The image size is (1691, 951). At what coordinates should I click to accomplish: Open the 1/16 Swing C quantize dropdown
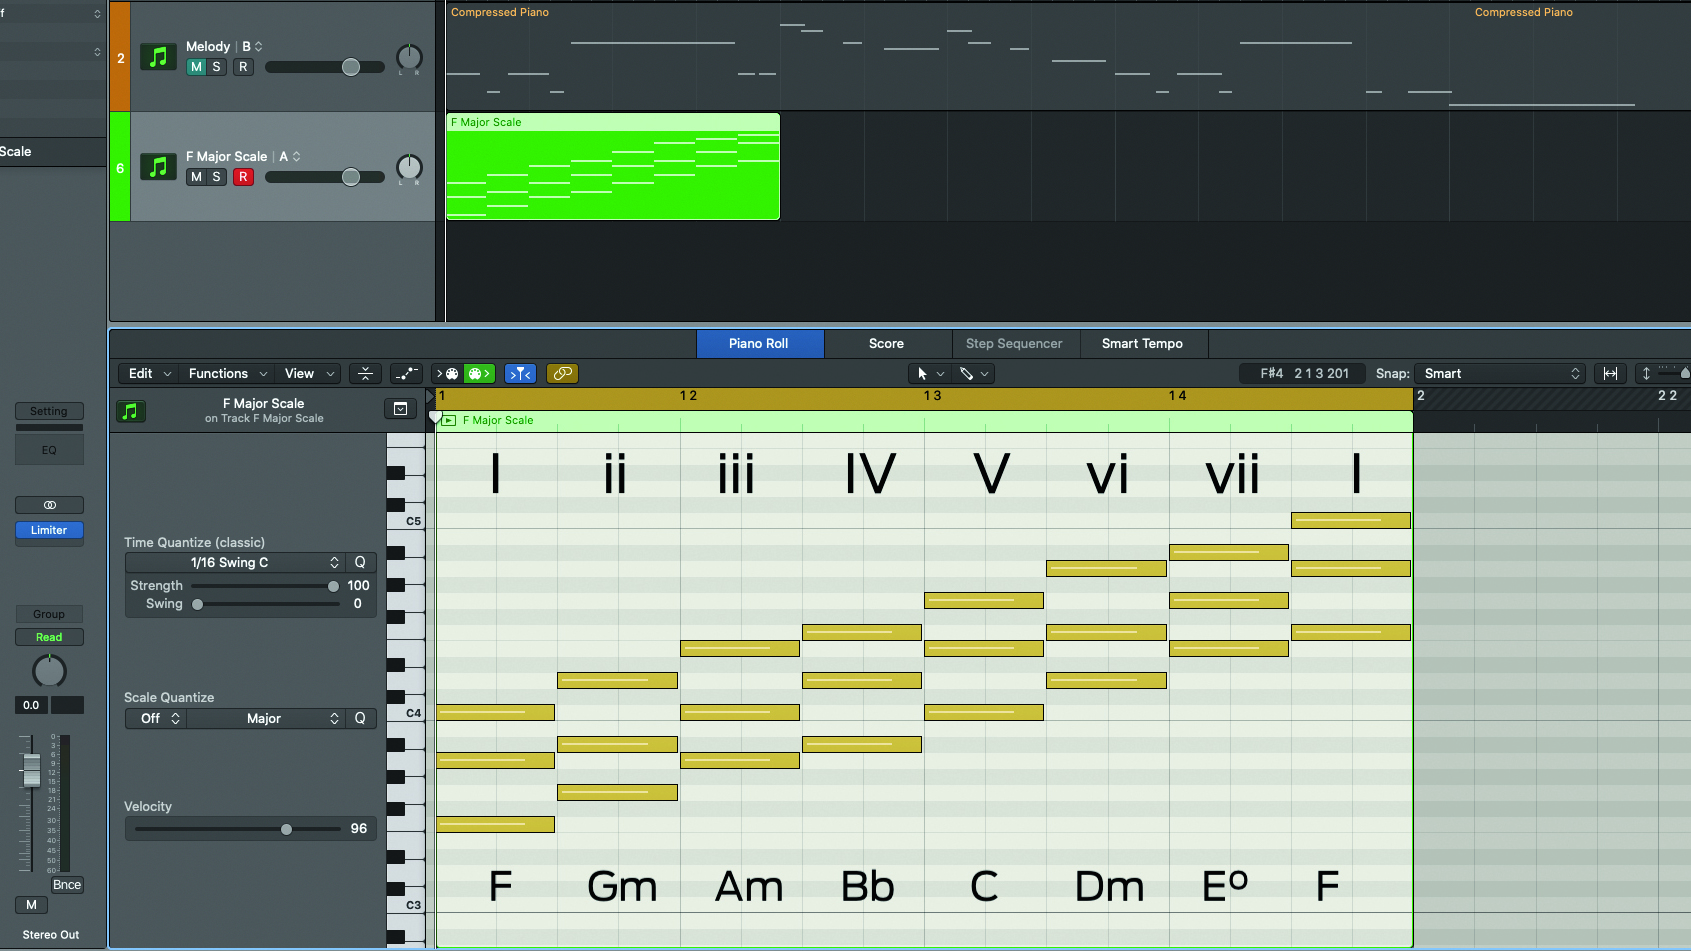(235, 562)
